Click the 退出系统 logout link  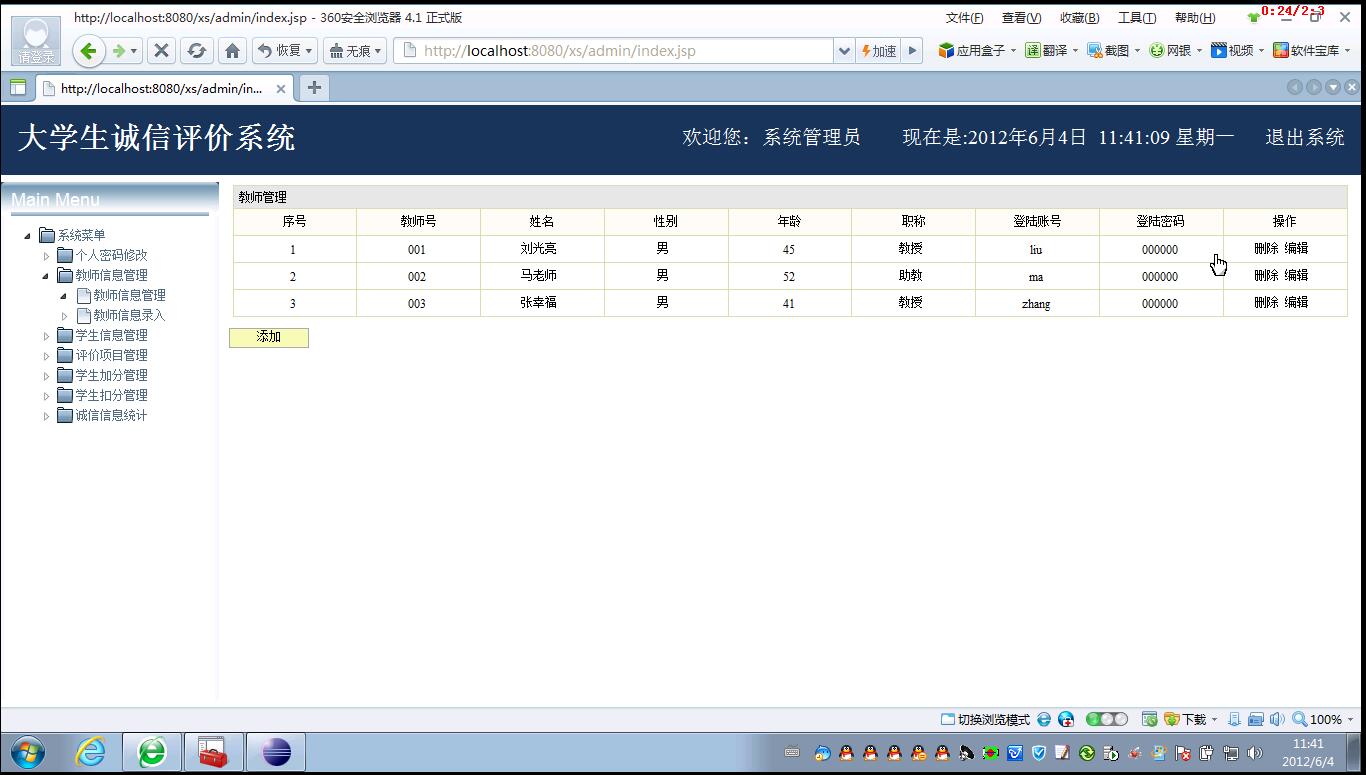pyautogui.click(x=1305, y=137)
